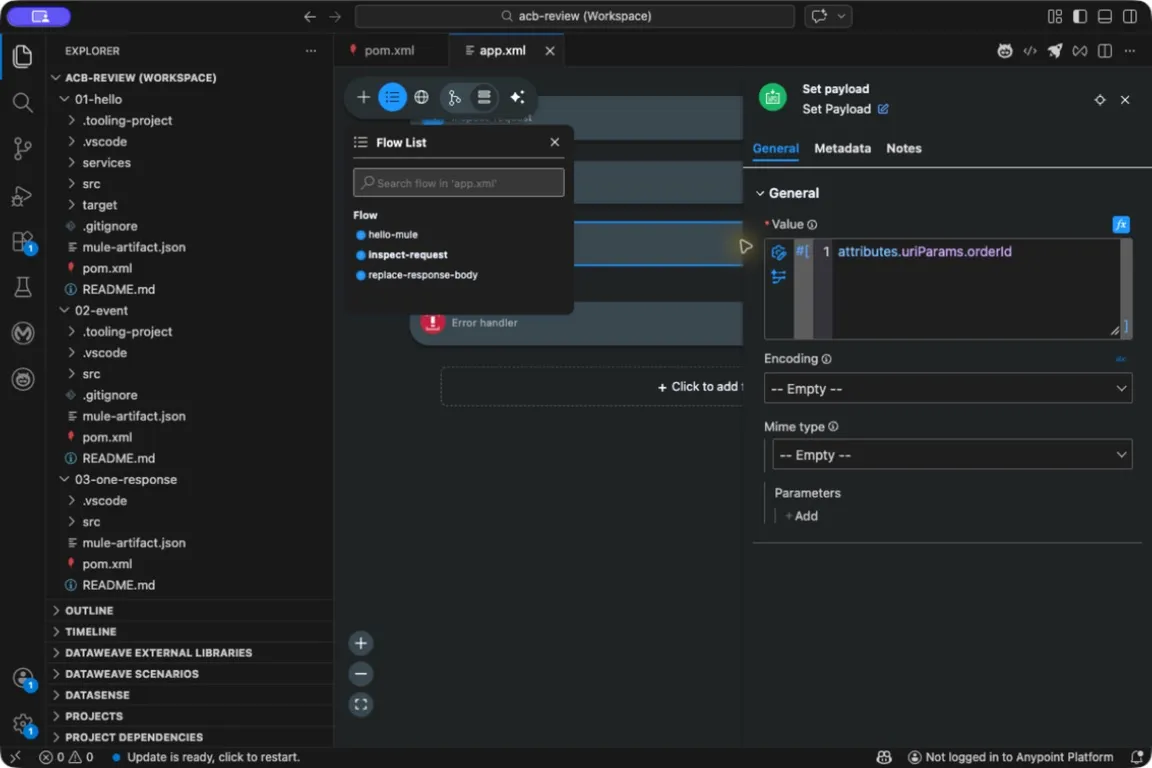Open mule-artifact.json under 01-hello
The image size is (1152, 768).
(x=134, y=247)
